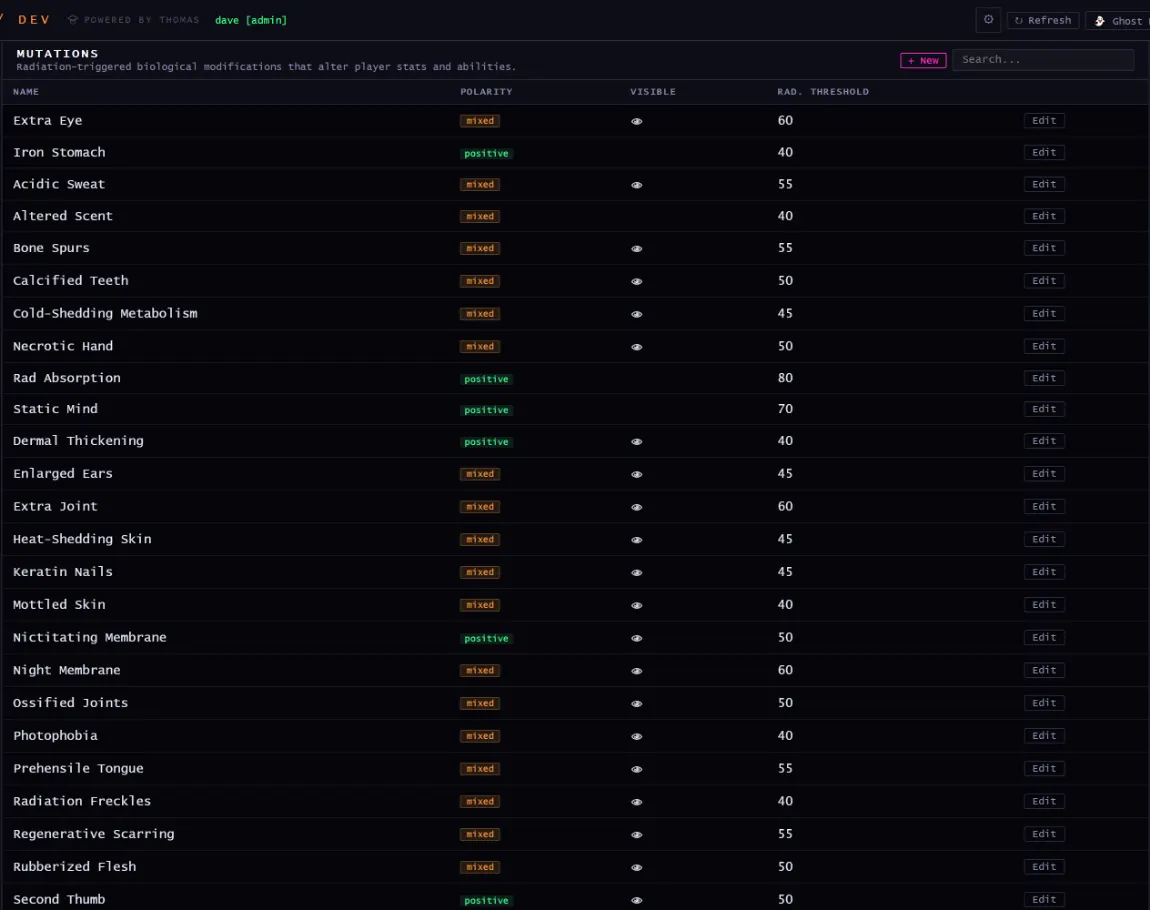Toggle visibility eye for Calcified Teeth
Image resolution: width=1150 pixels, height=910 pixels.
point(636,281)
